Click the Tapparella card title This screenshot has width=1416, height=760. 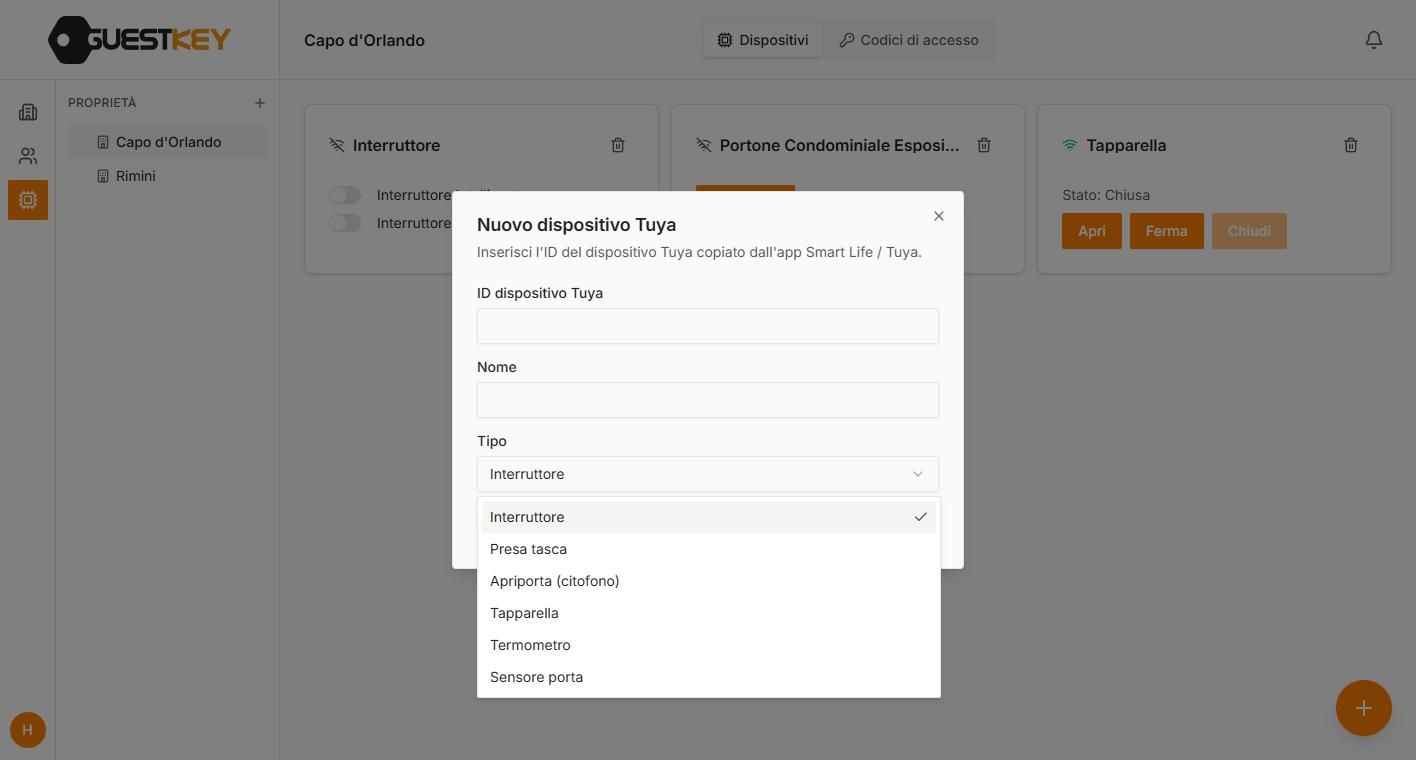(1126, 145)
